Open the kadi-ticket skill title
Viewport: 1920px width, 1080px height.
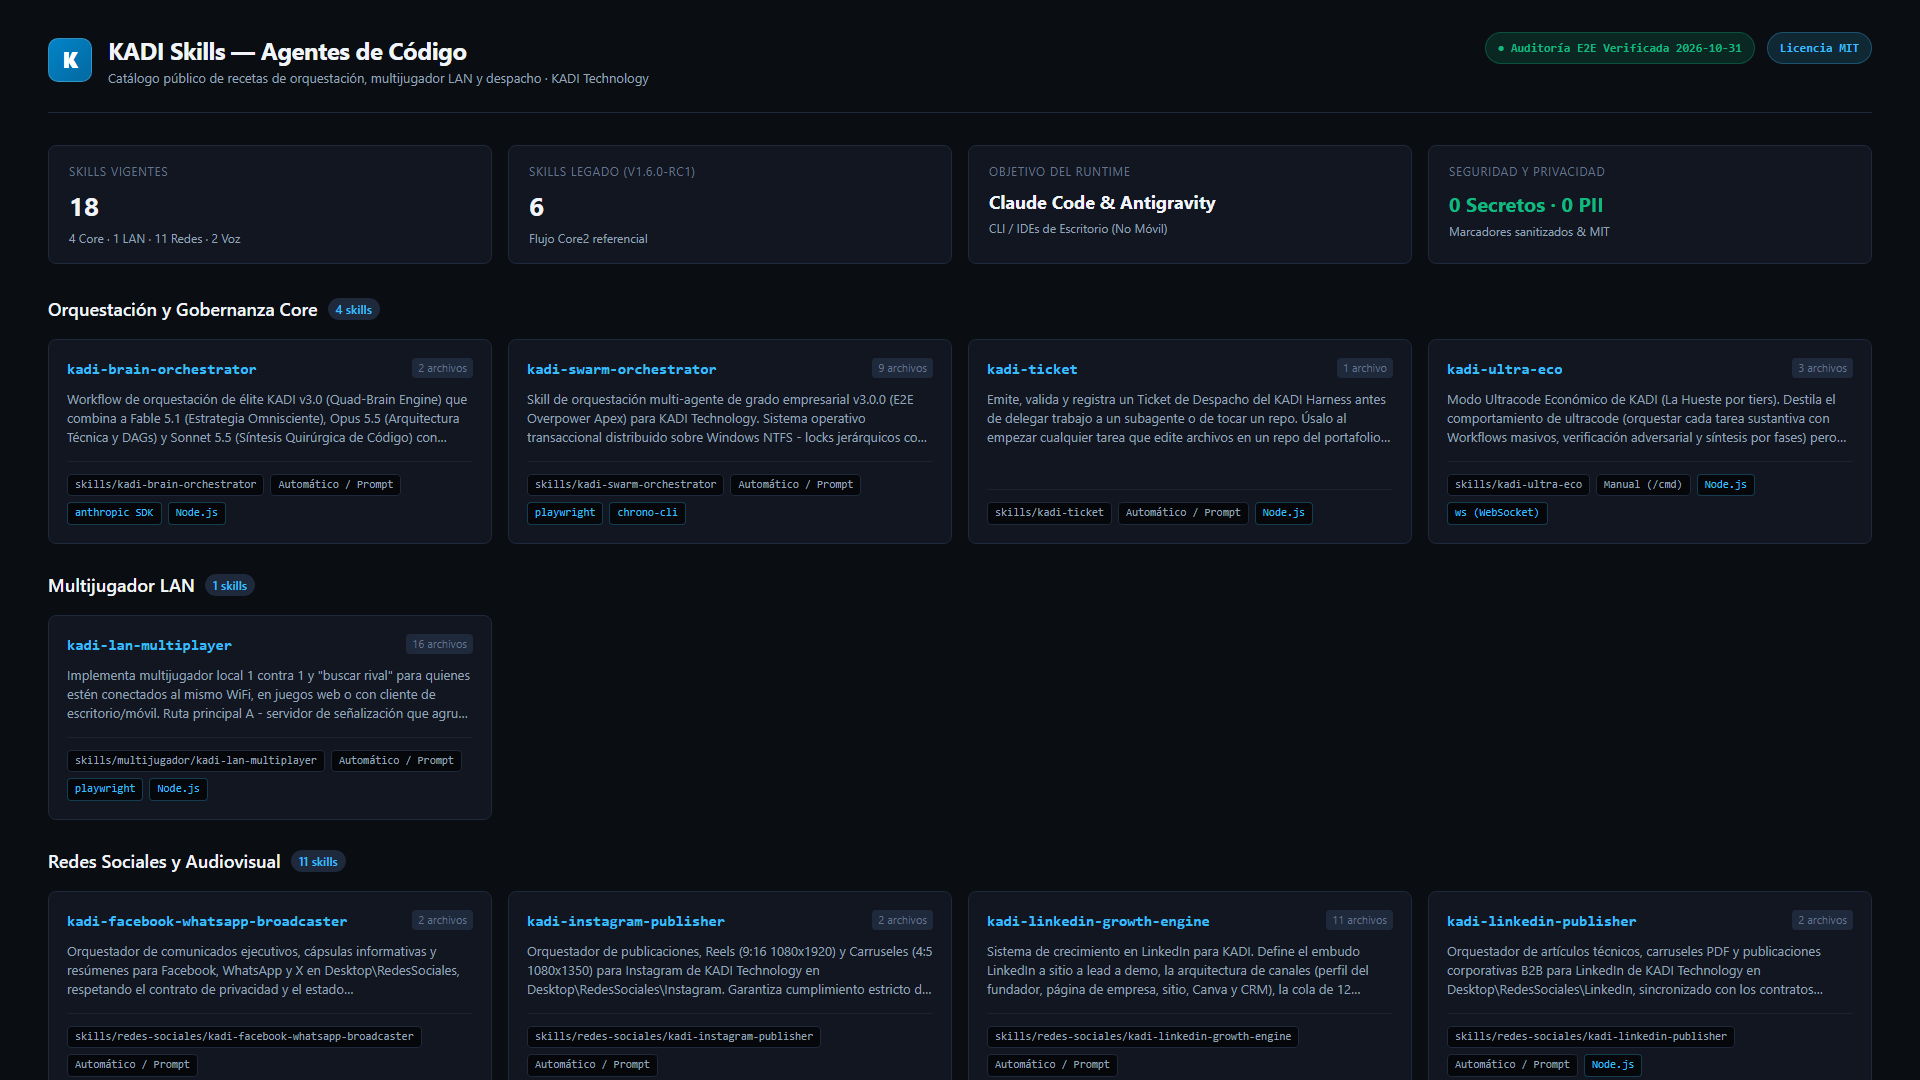pos(1032,369)
